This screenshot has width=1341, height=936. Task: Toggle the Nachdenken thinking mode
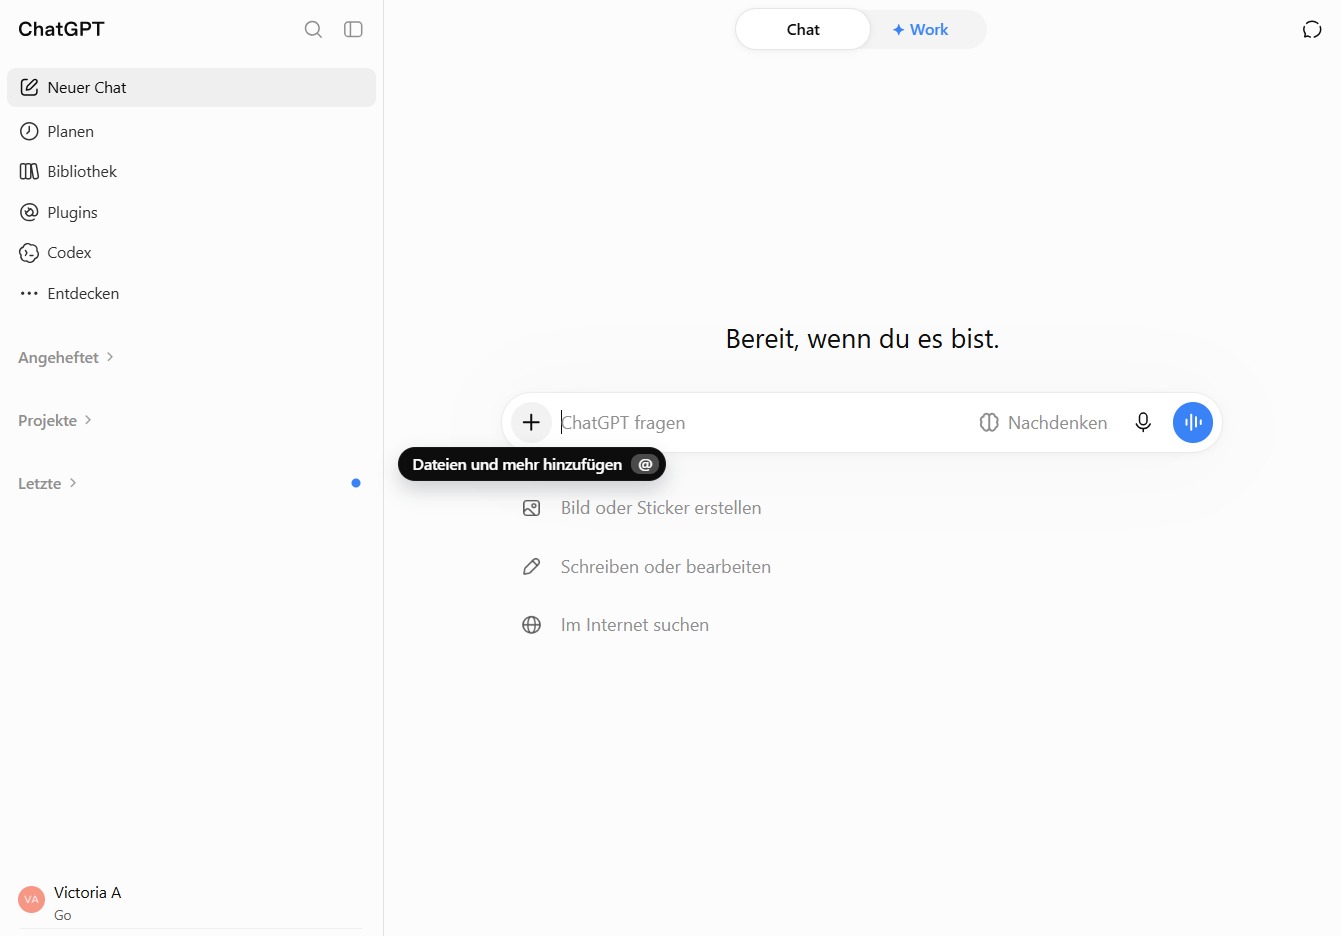pos(1043,422)
